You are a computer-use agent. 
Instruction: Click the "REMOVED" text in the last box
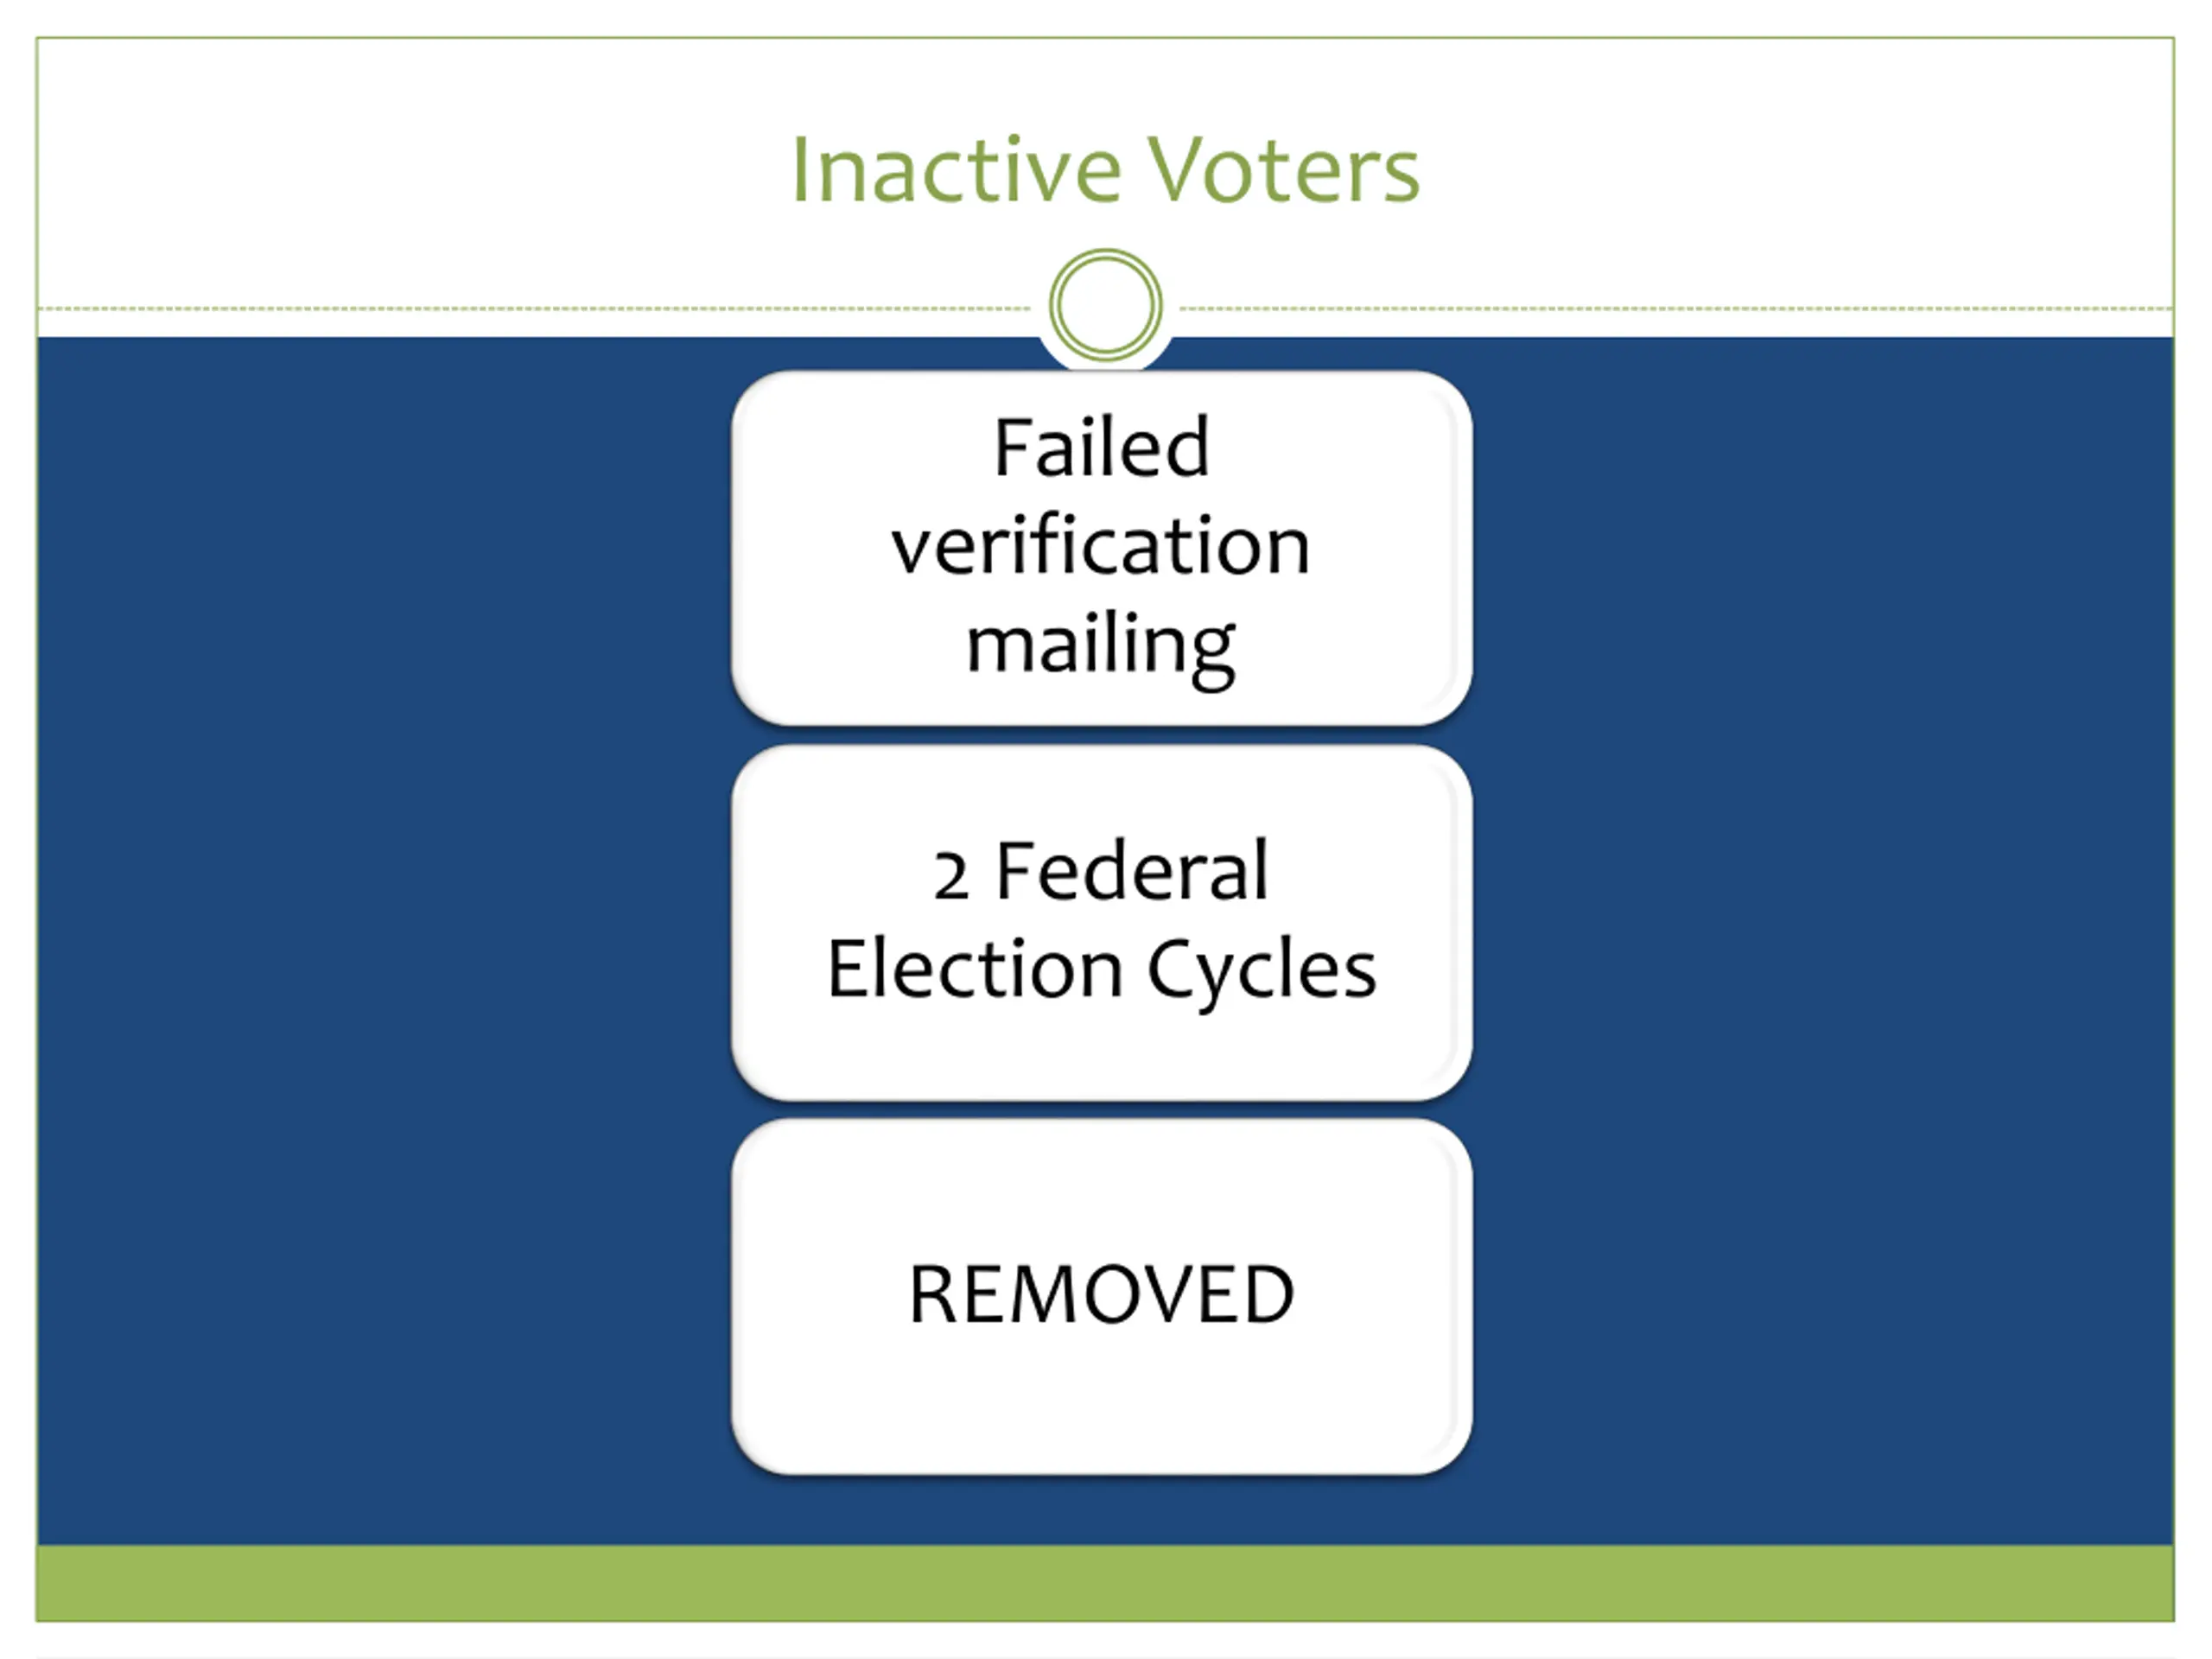coord(1101,1294)
